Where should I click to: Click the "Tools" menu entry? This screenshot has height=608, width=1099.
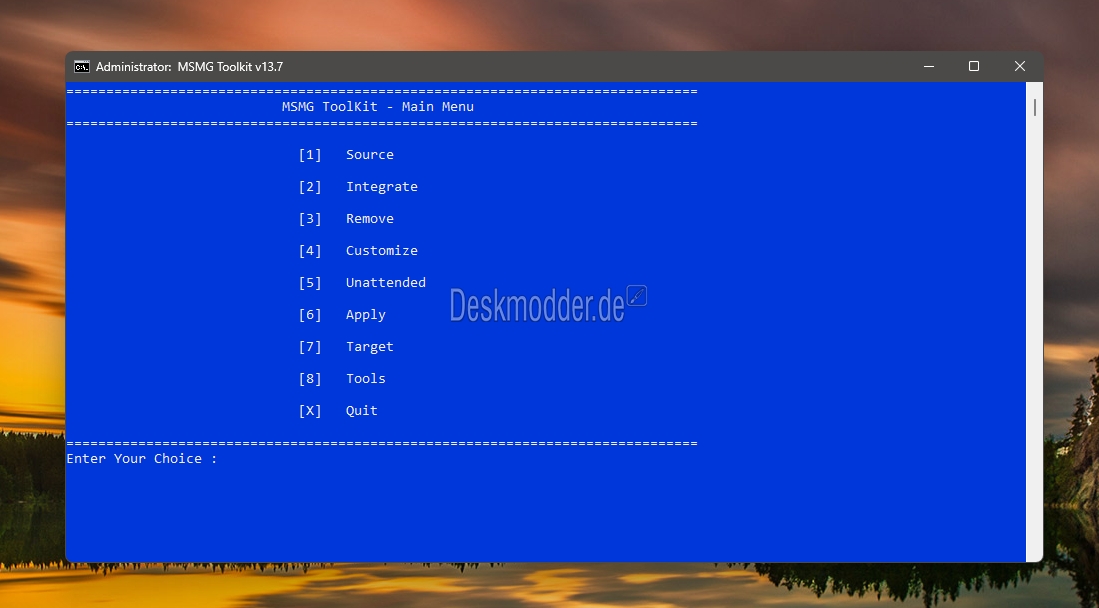365,379
